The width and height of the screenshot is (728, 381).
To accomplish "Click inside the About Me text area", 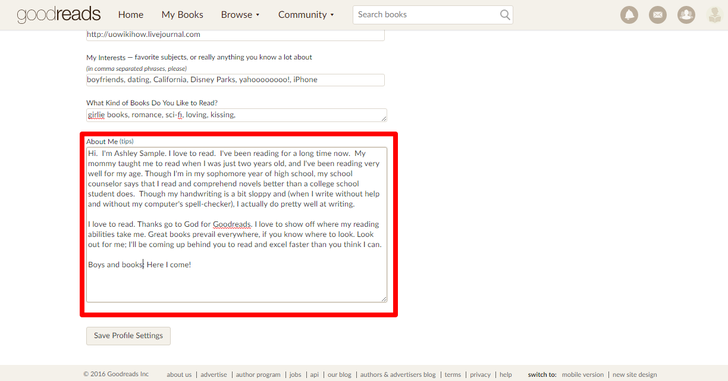I will click(x=236, y=225).
